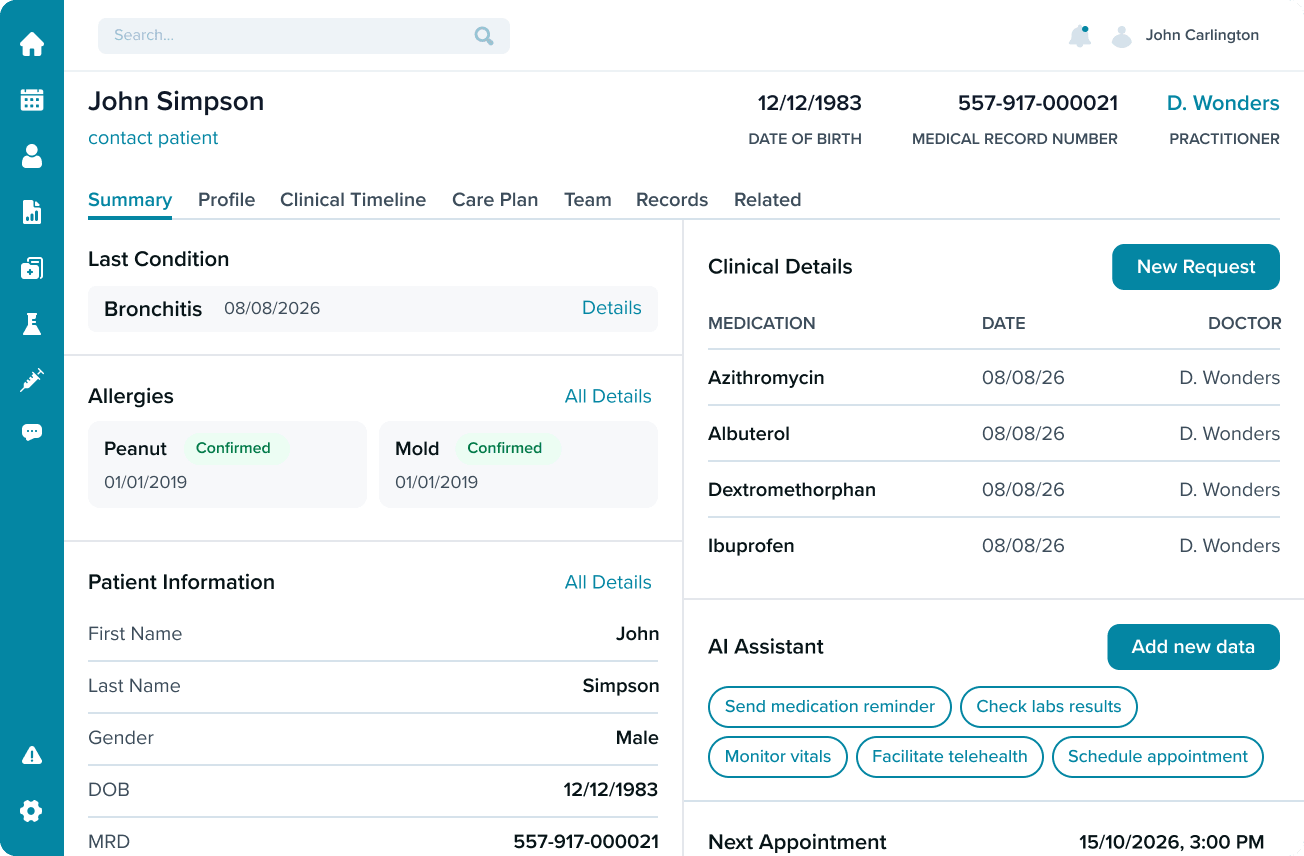Select Monitor vitals chip
Screen dimensions: 1304x856
pyautogui.click(x=778, y=756)
